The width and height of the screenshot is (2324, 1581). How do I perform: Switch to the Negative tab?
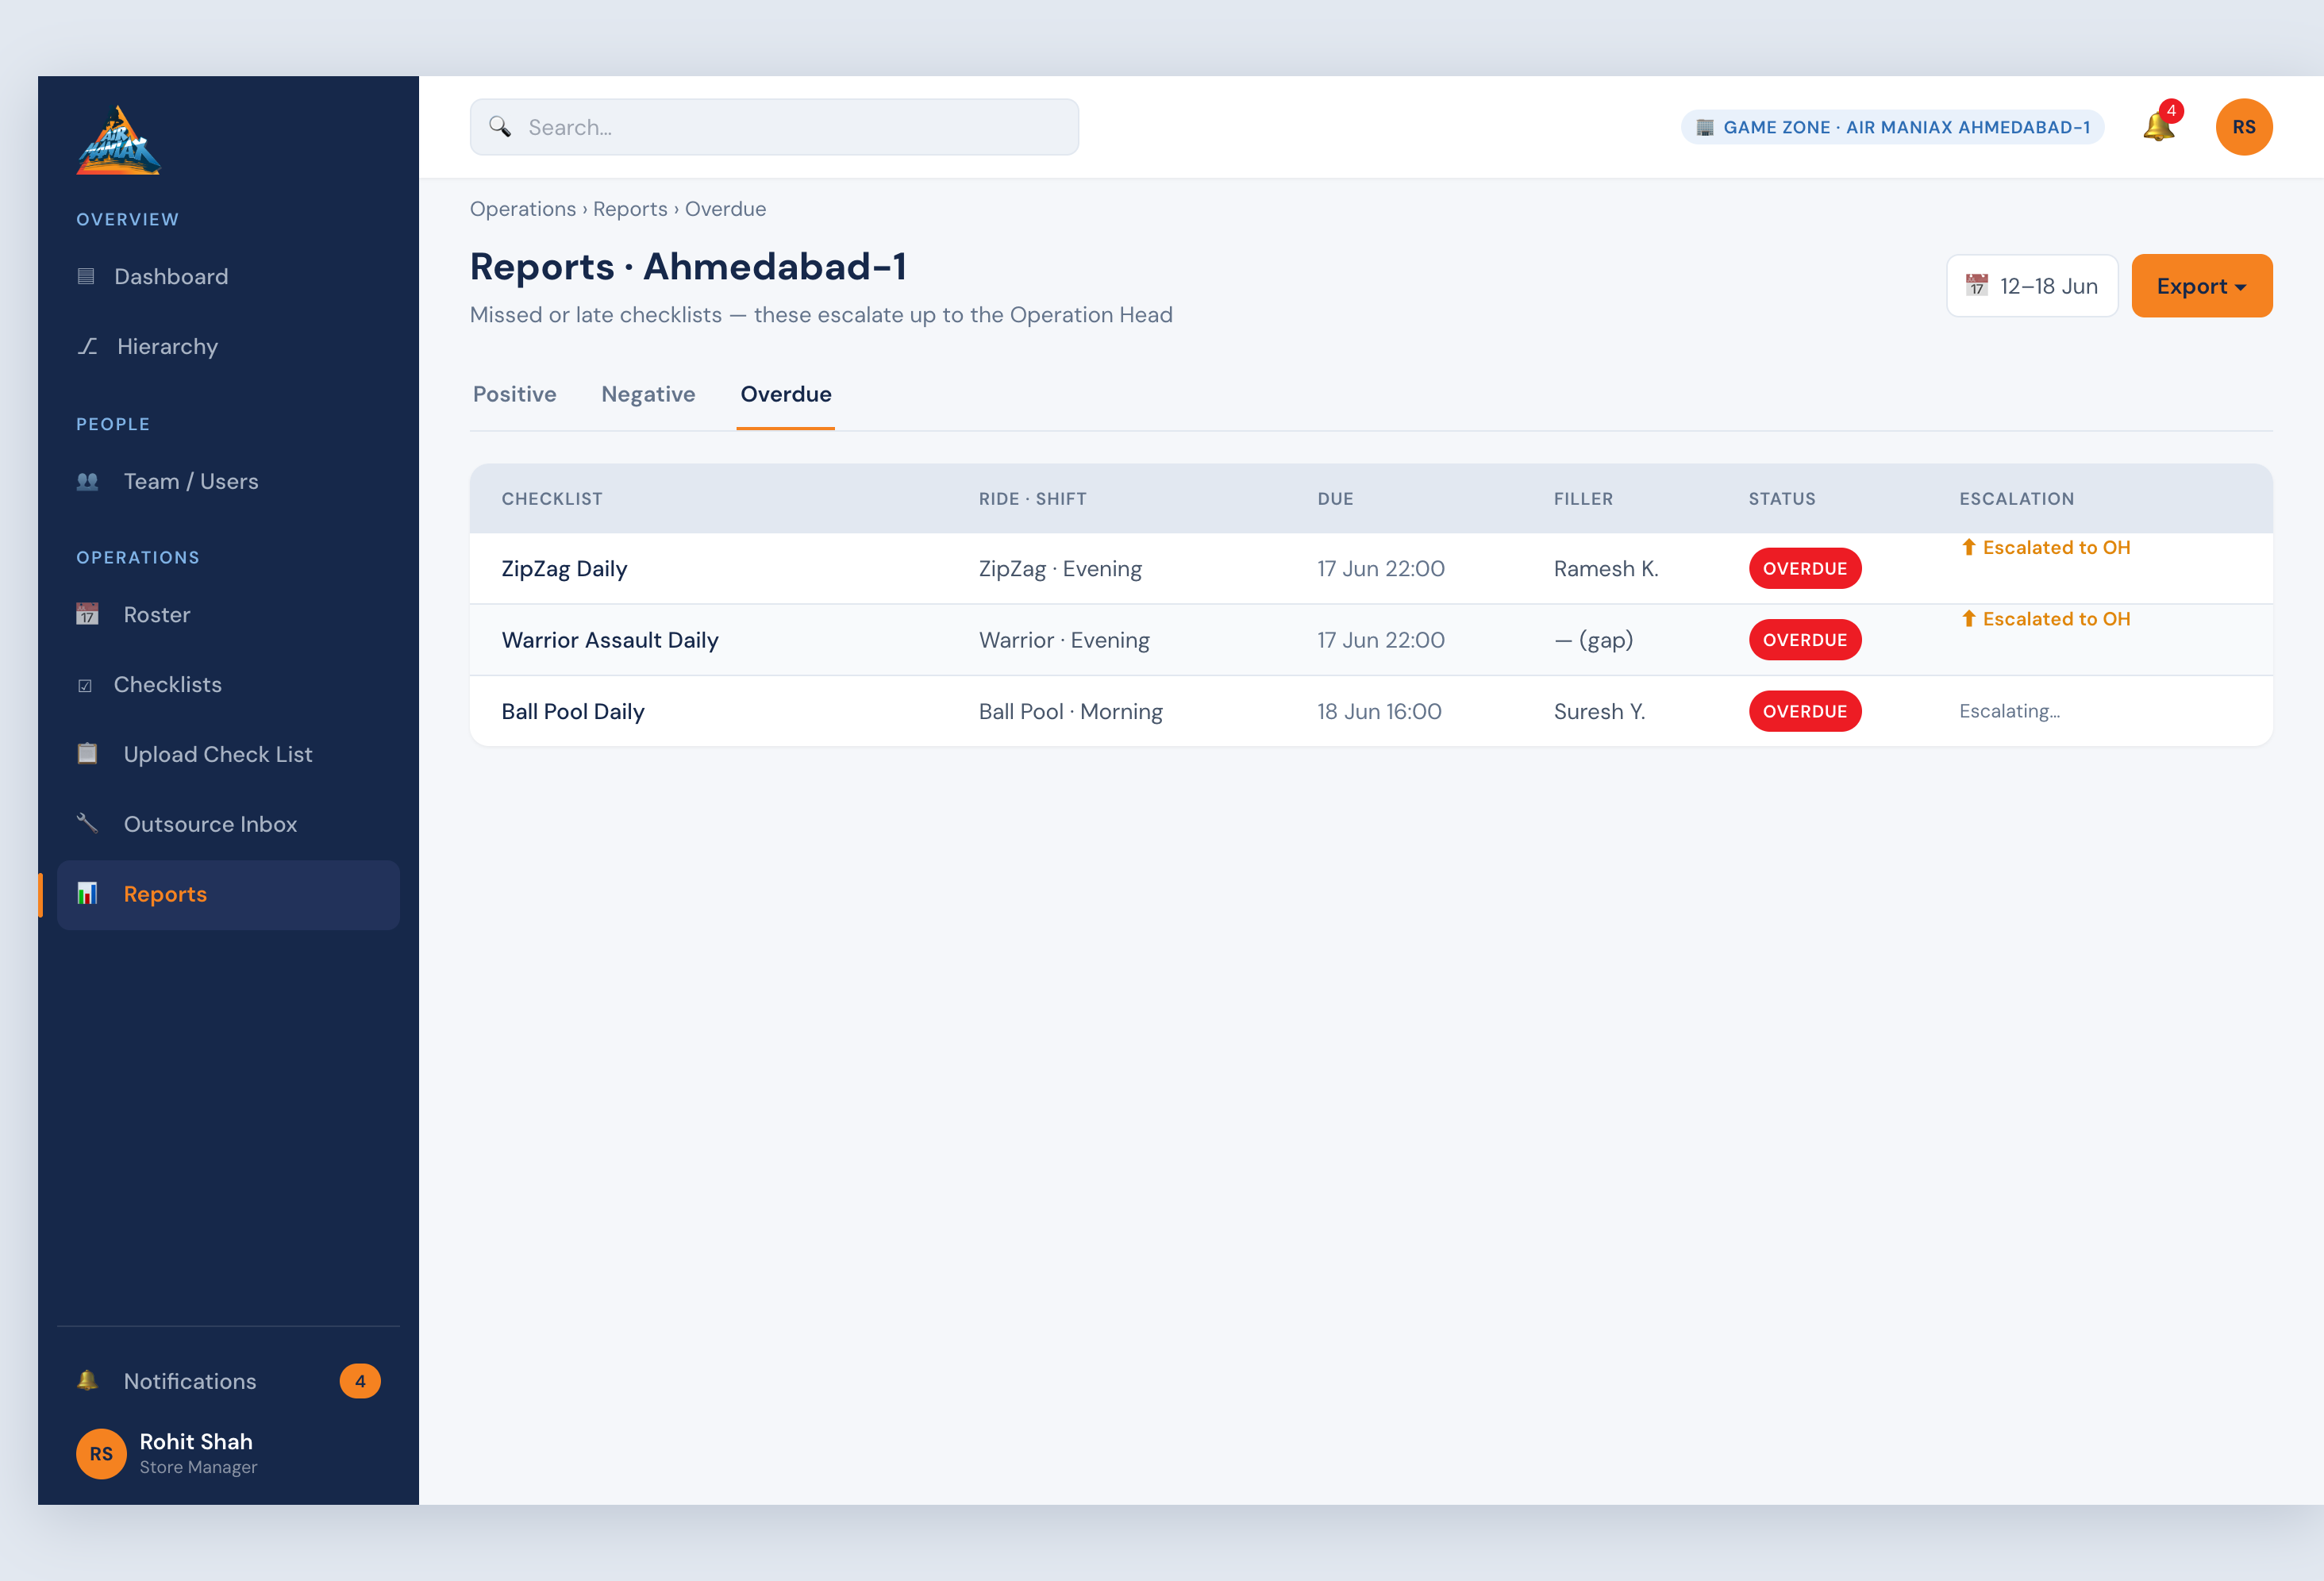tap(648, 394)
